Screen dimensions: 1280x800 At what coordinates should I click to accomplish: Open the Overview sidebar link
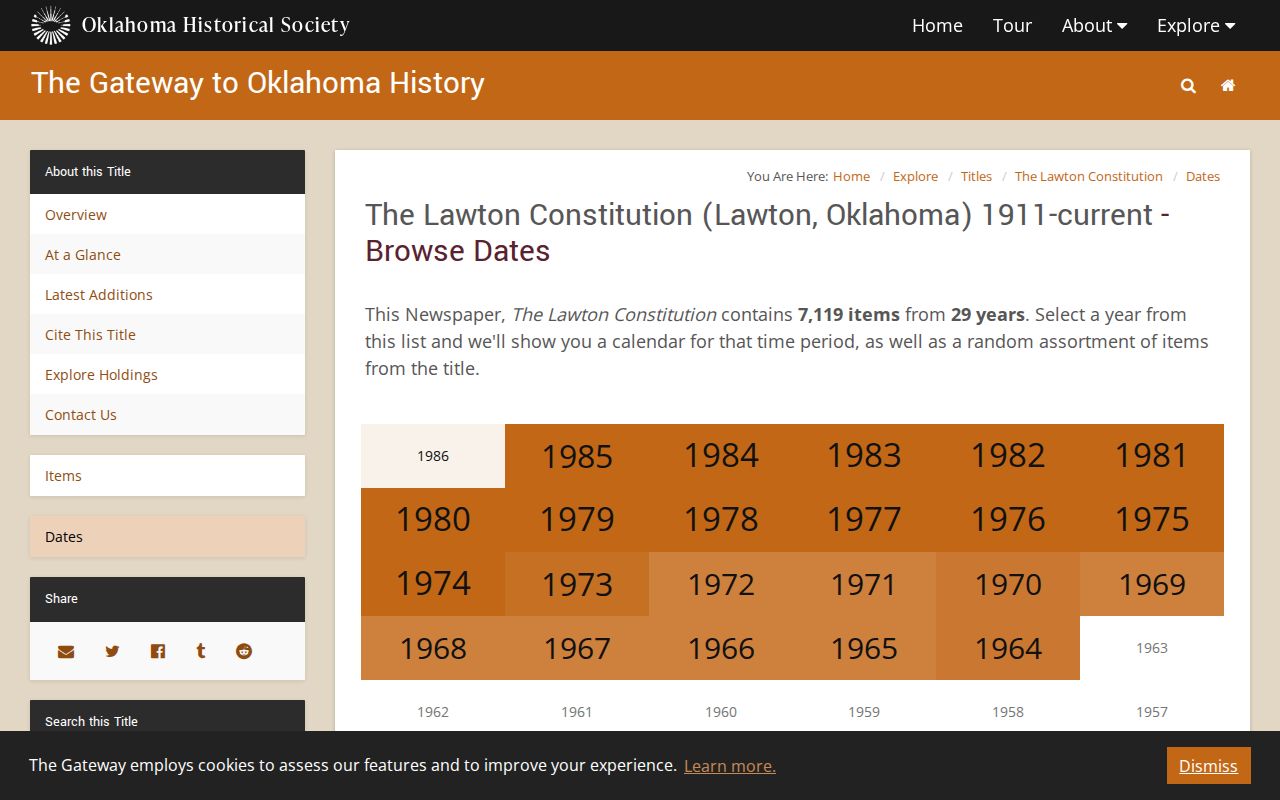coord(167,214)
